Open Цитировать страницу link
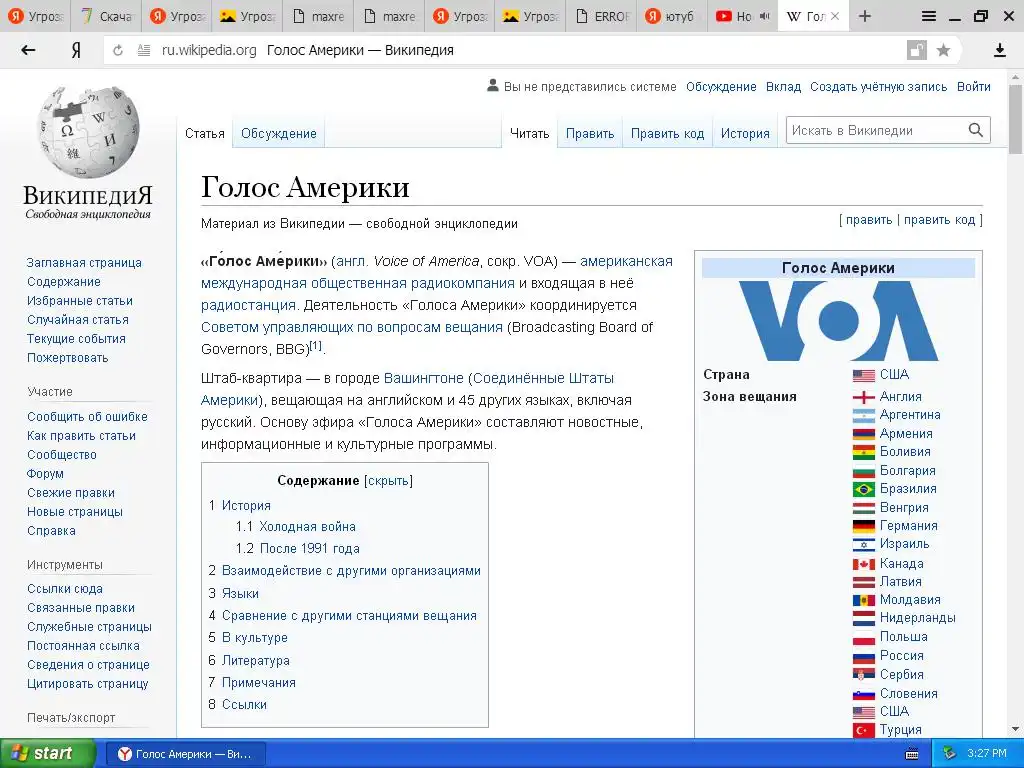Image resolution: width=1024 pixels, height=768 pixels. pos(88,684)
